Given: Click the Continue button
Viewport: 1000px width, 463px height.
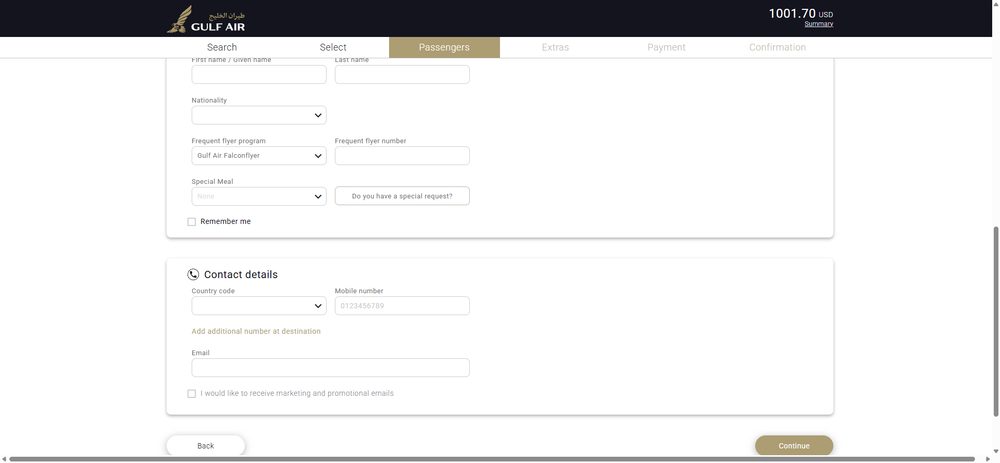Looking at the screenshot, I should coord(794,446).
